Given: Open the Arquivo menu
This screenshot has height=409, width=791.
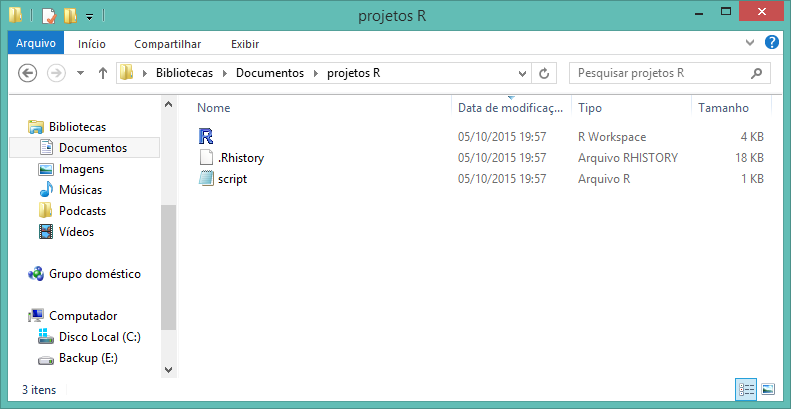Looking at the screenshot, I should (37, 44).
